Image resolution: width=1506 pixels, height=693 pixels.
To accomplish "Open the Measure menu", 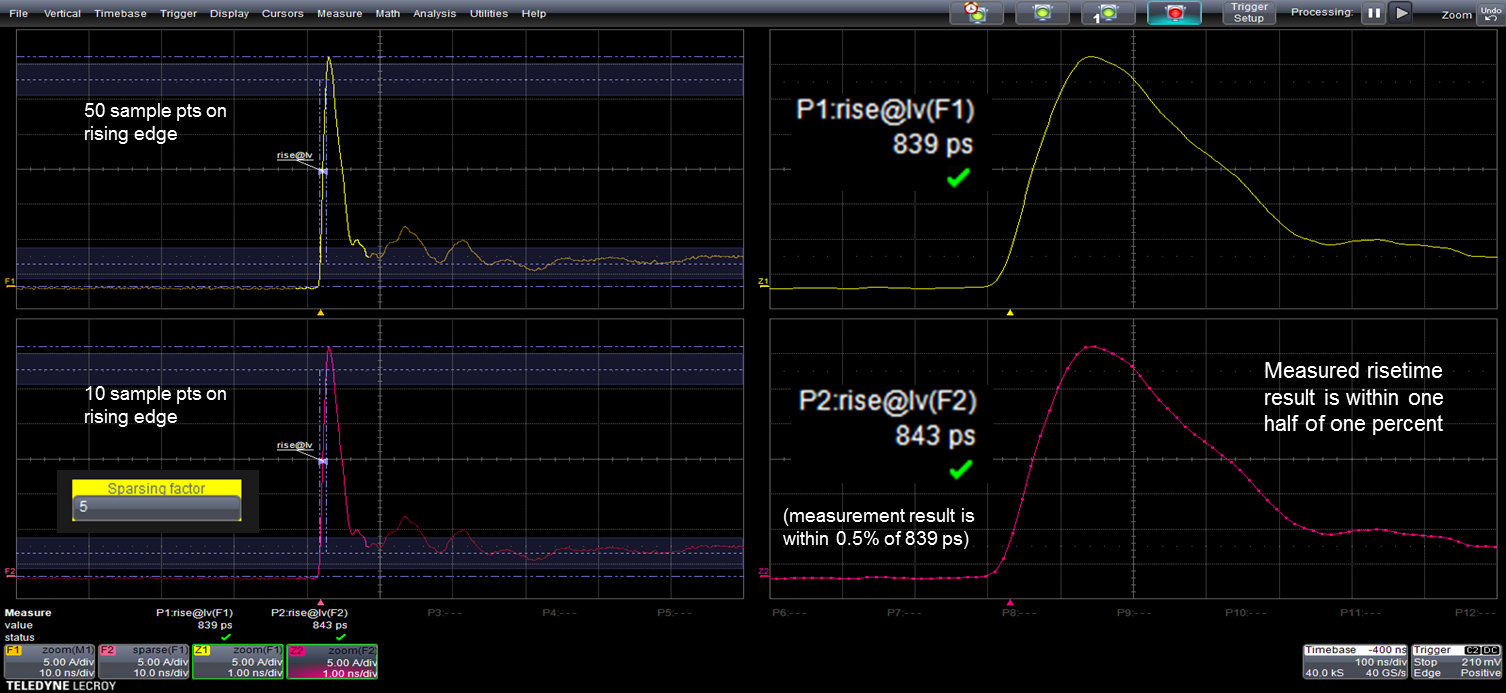I will [x=339, y=13].
